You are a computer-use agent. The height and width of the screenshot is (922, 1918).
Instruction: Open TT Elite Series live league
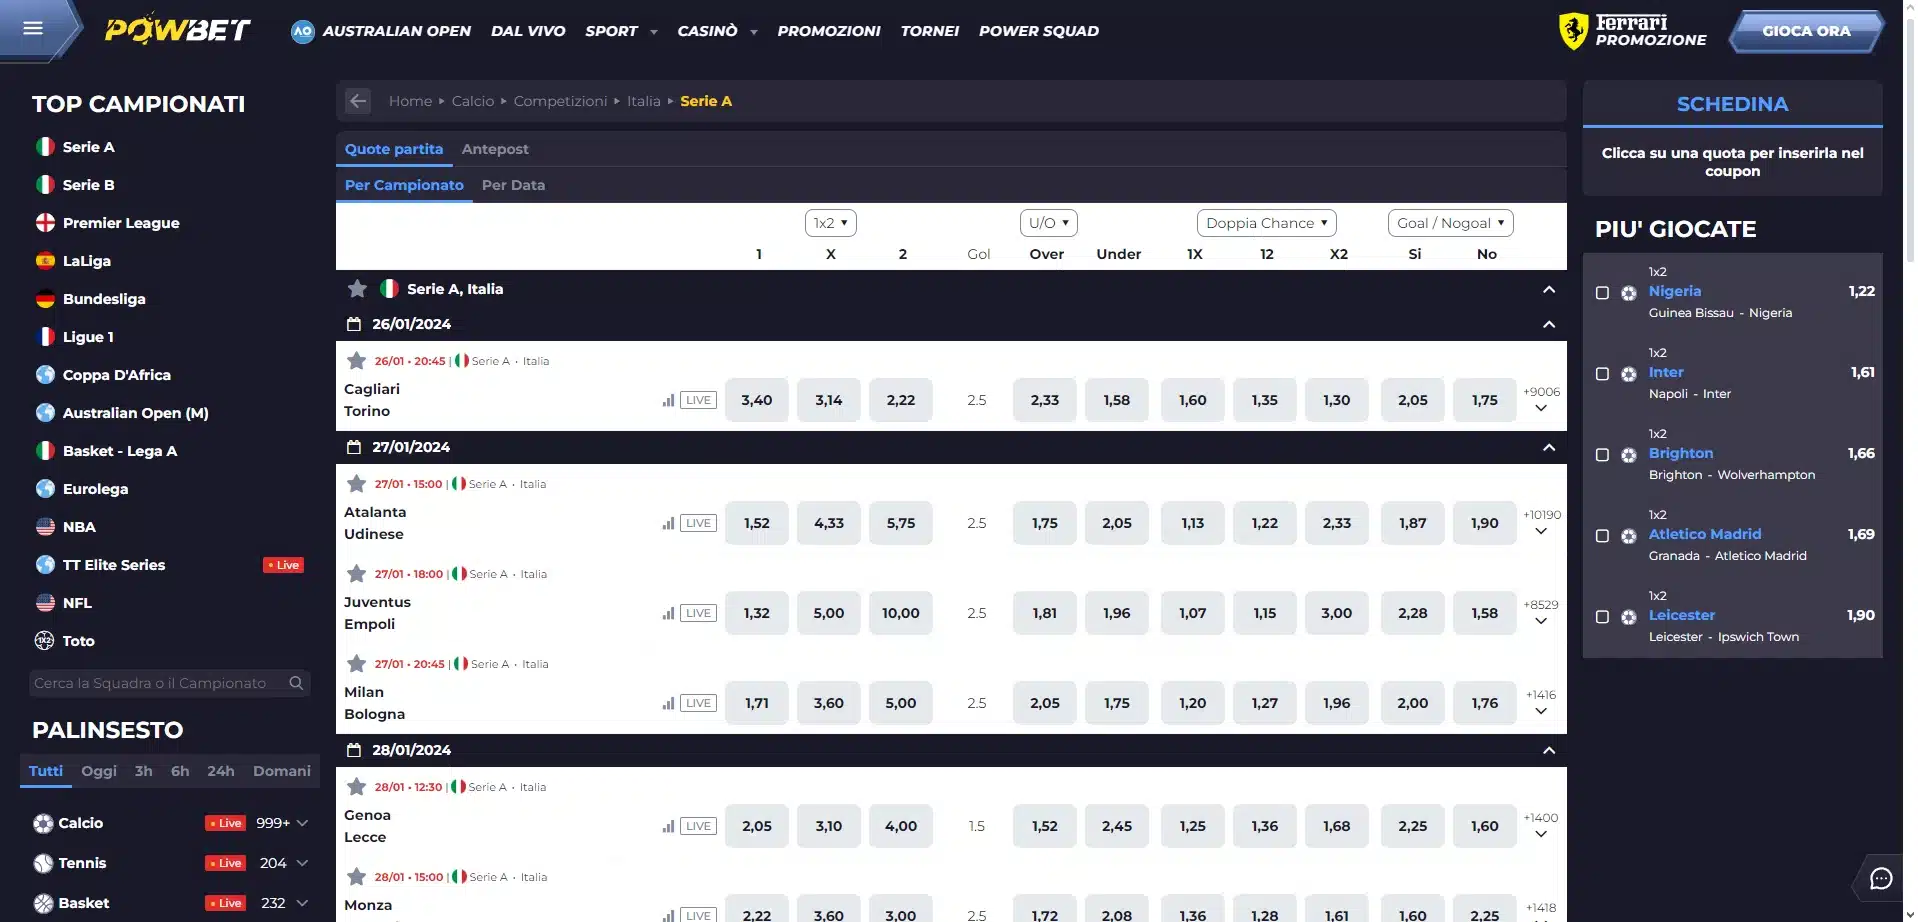114,565
